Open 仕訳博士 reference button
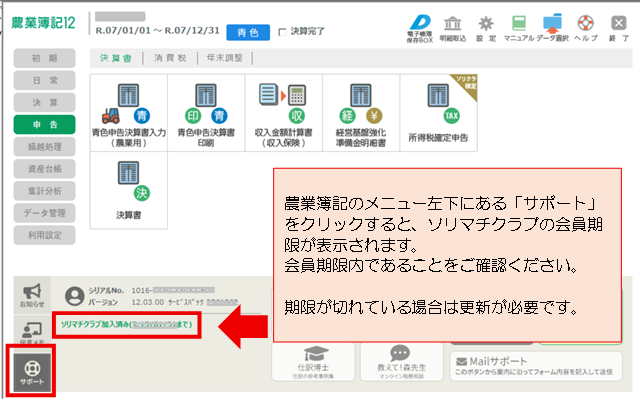Viewport: 643px width, 410px height. 313,362
